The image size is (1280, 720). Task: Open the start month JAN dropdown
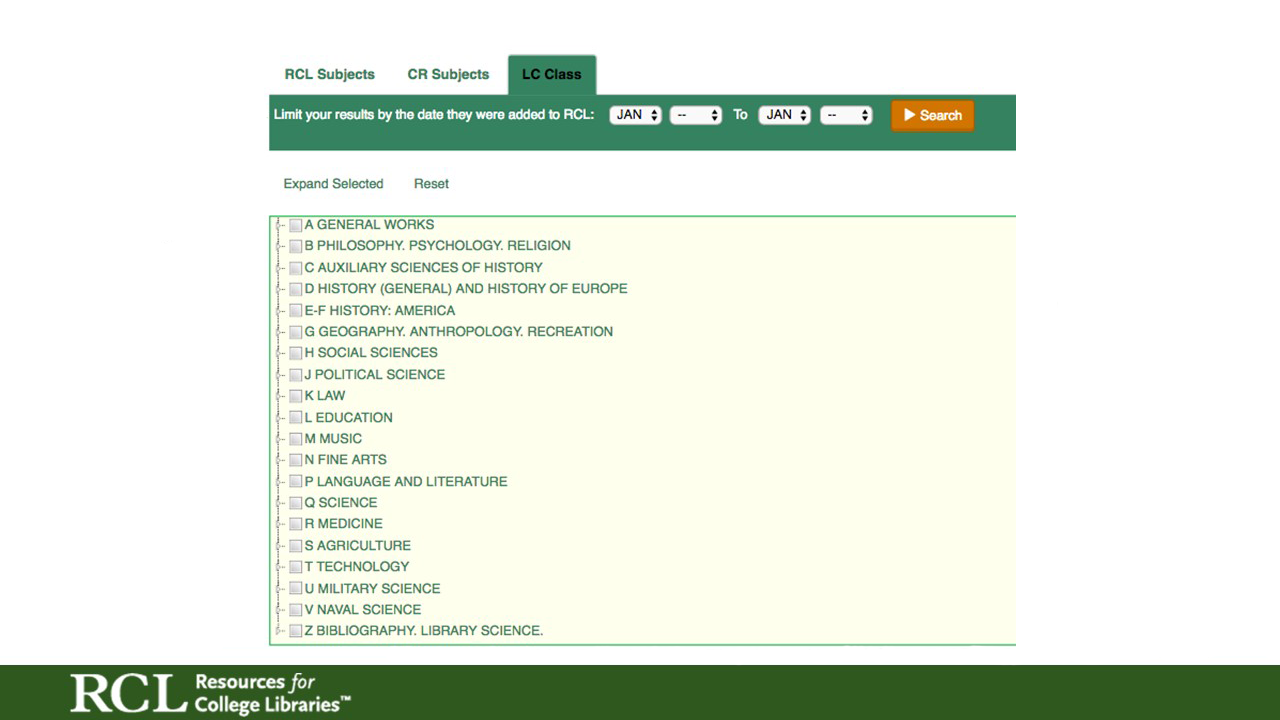coord(635,115)
